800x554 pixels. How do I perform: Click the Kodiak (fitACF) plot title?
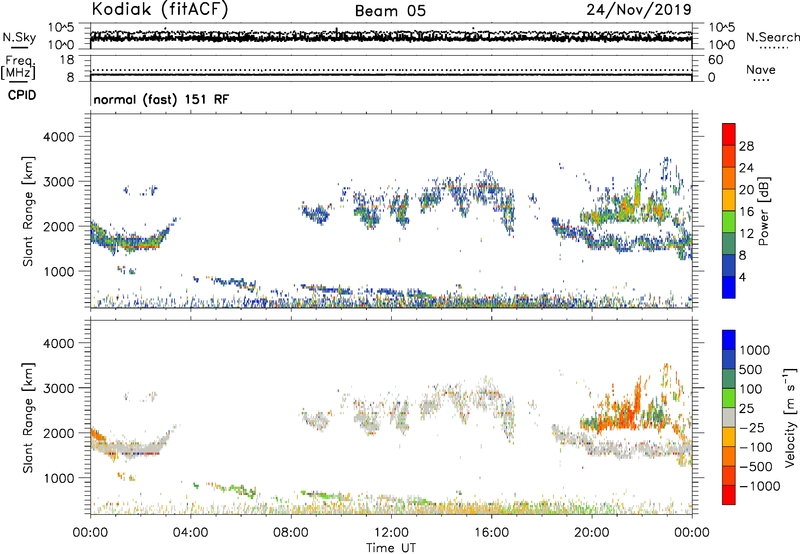pos(160,9)
